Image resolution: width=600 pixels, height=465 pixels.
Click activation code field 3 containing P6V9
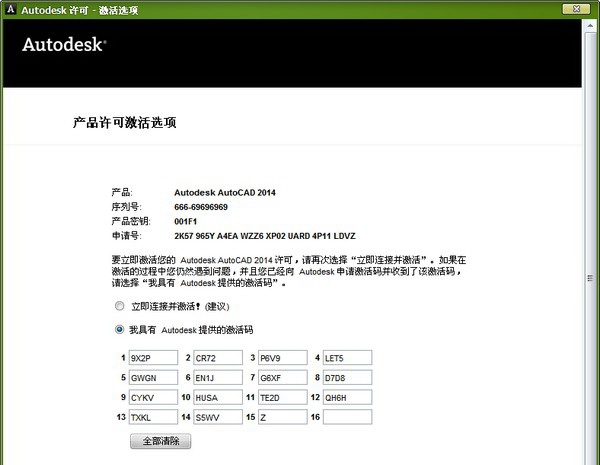point(282,357)
